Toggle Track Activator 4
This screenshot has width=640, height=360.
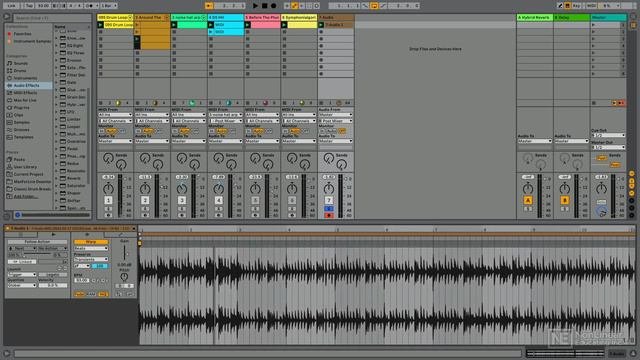pyautogui.click(x=218, y=200)
